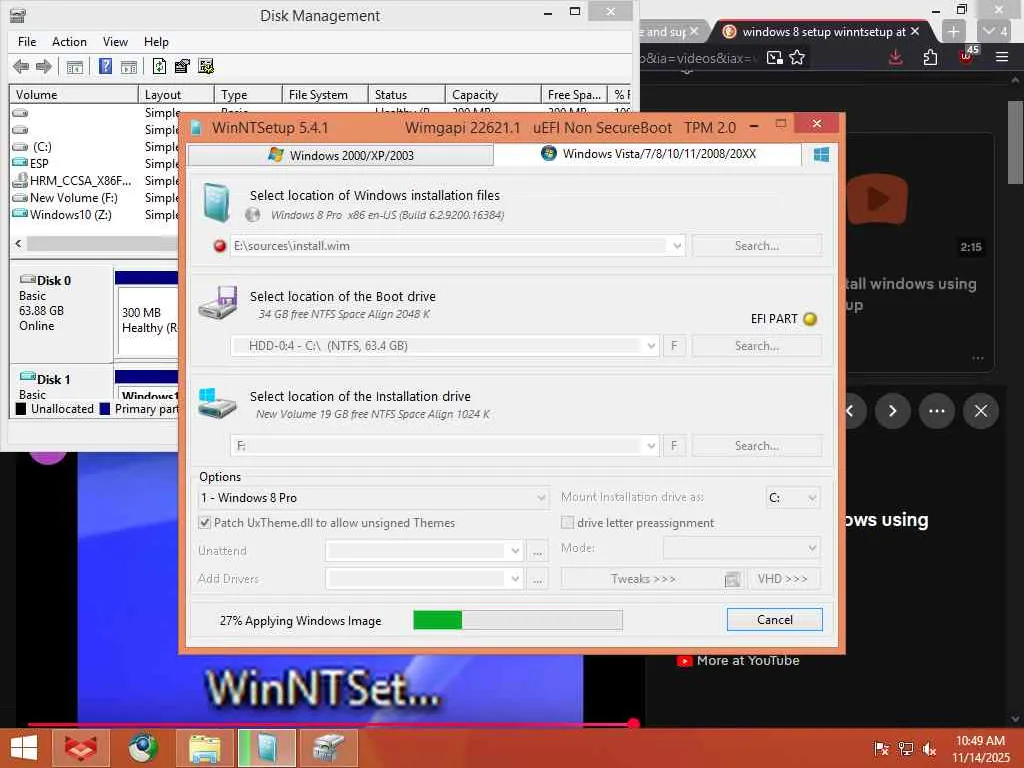The image size is (1024, 768).
Task: Click the Volume column header in Disk Management
Action: point(74,95)
